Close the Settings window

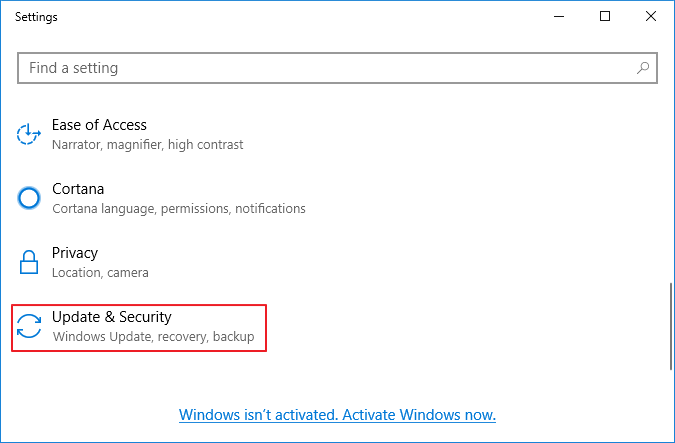650,17
